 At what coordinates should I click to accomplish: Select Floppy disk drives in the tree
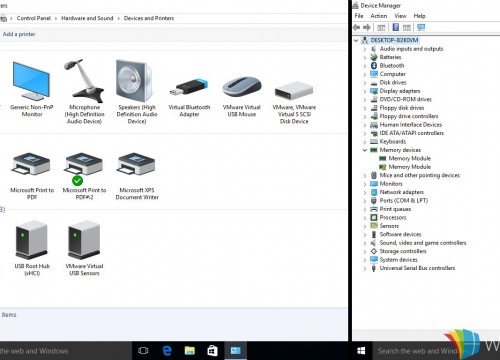[x=402, y=108]
